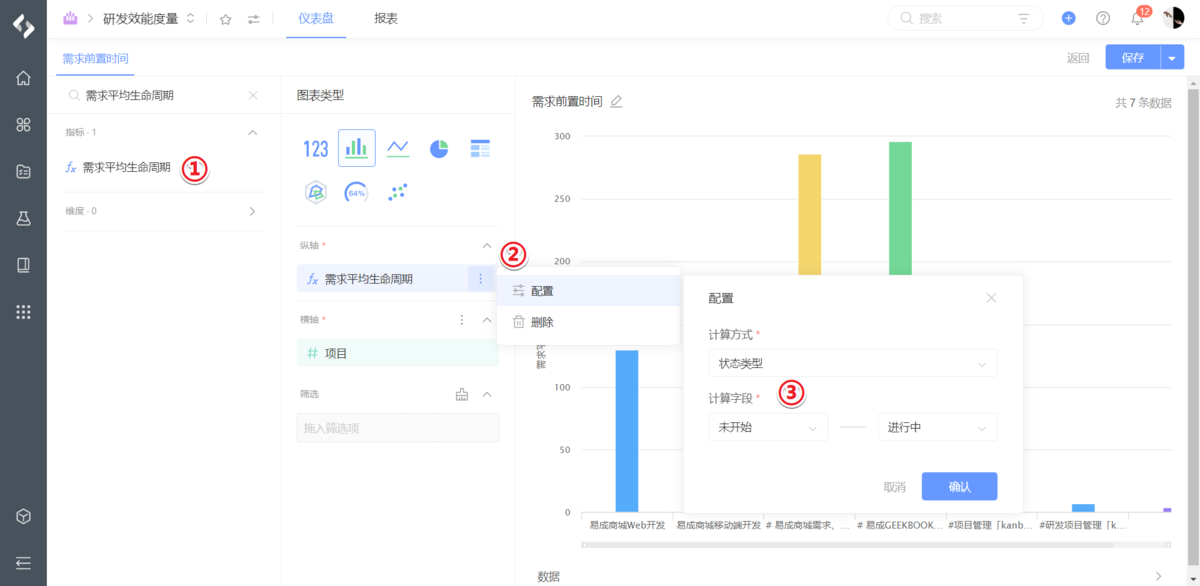Select the line chart type

pyautogui.click(x=398, y=148)
